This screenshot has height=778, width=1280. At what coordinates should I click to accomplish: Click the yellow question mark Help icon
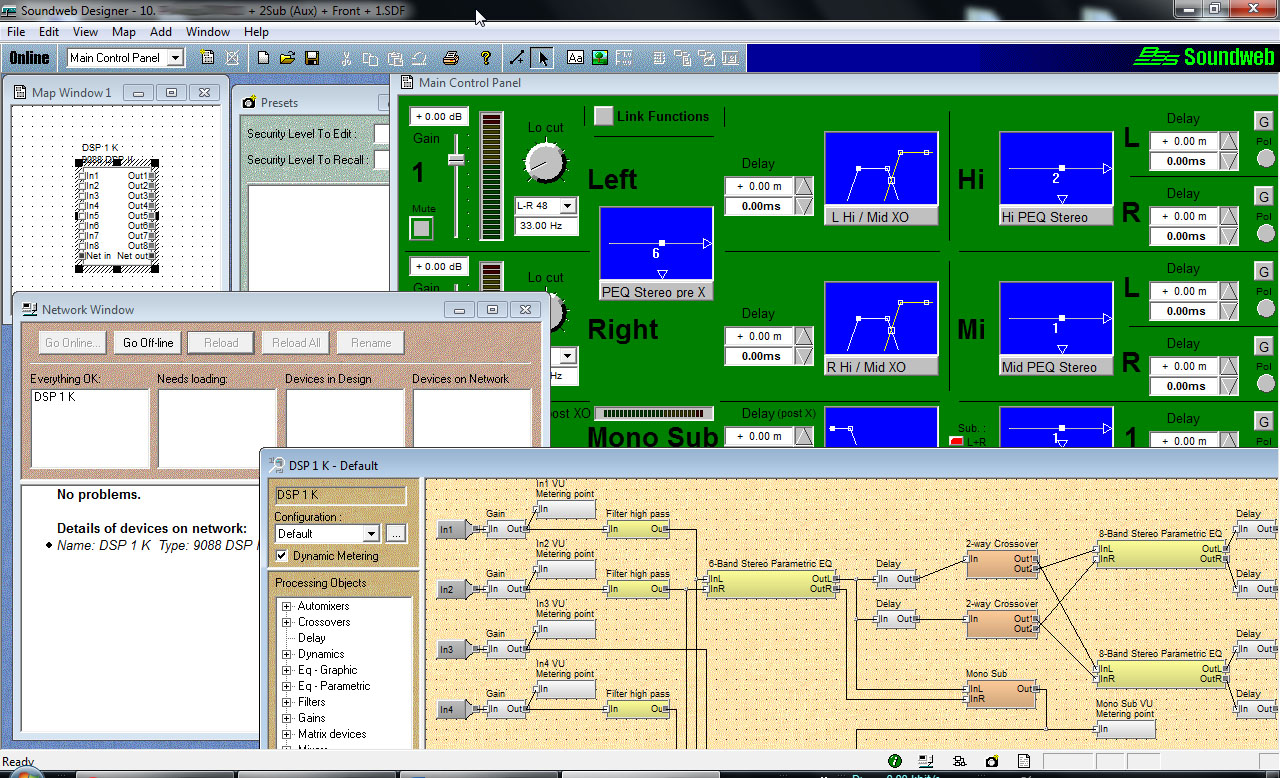(x=486, y=58)
